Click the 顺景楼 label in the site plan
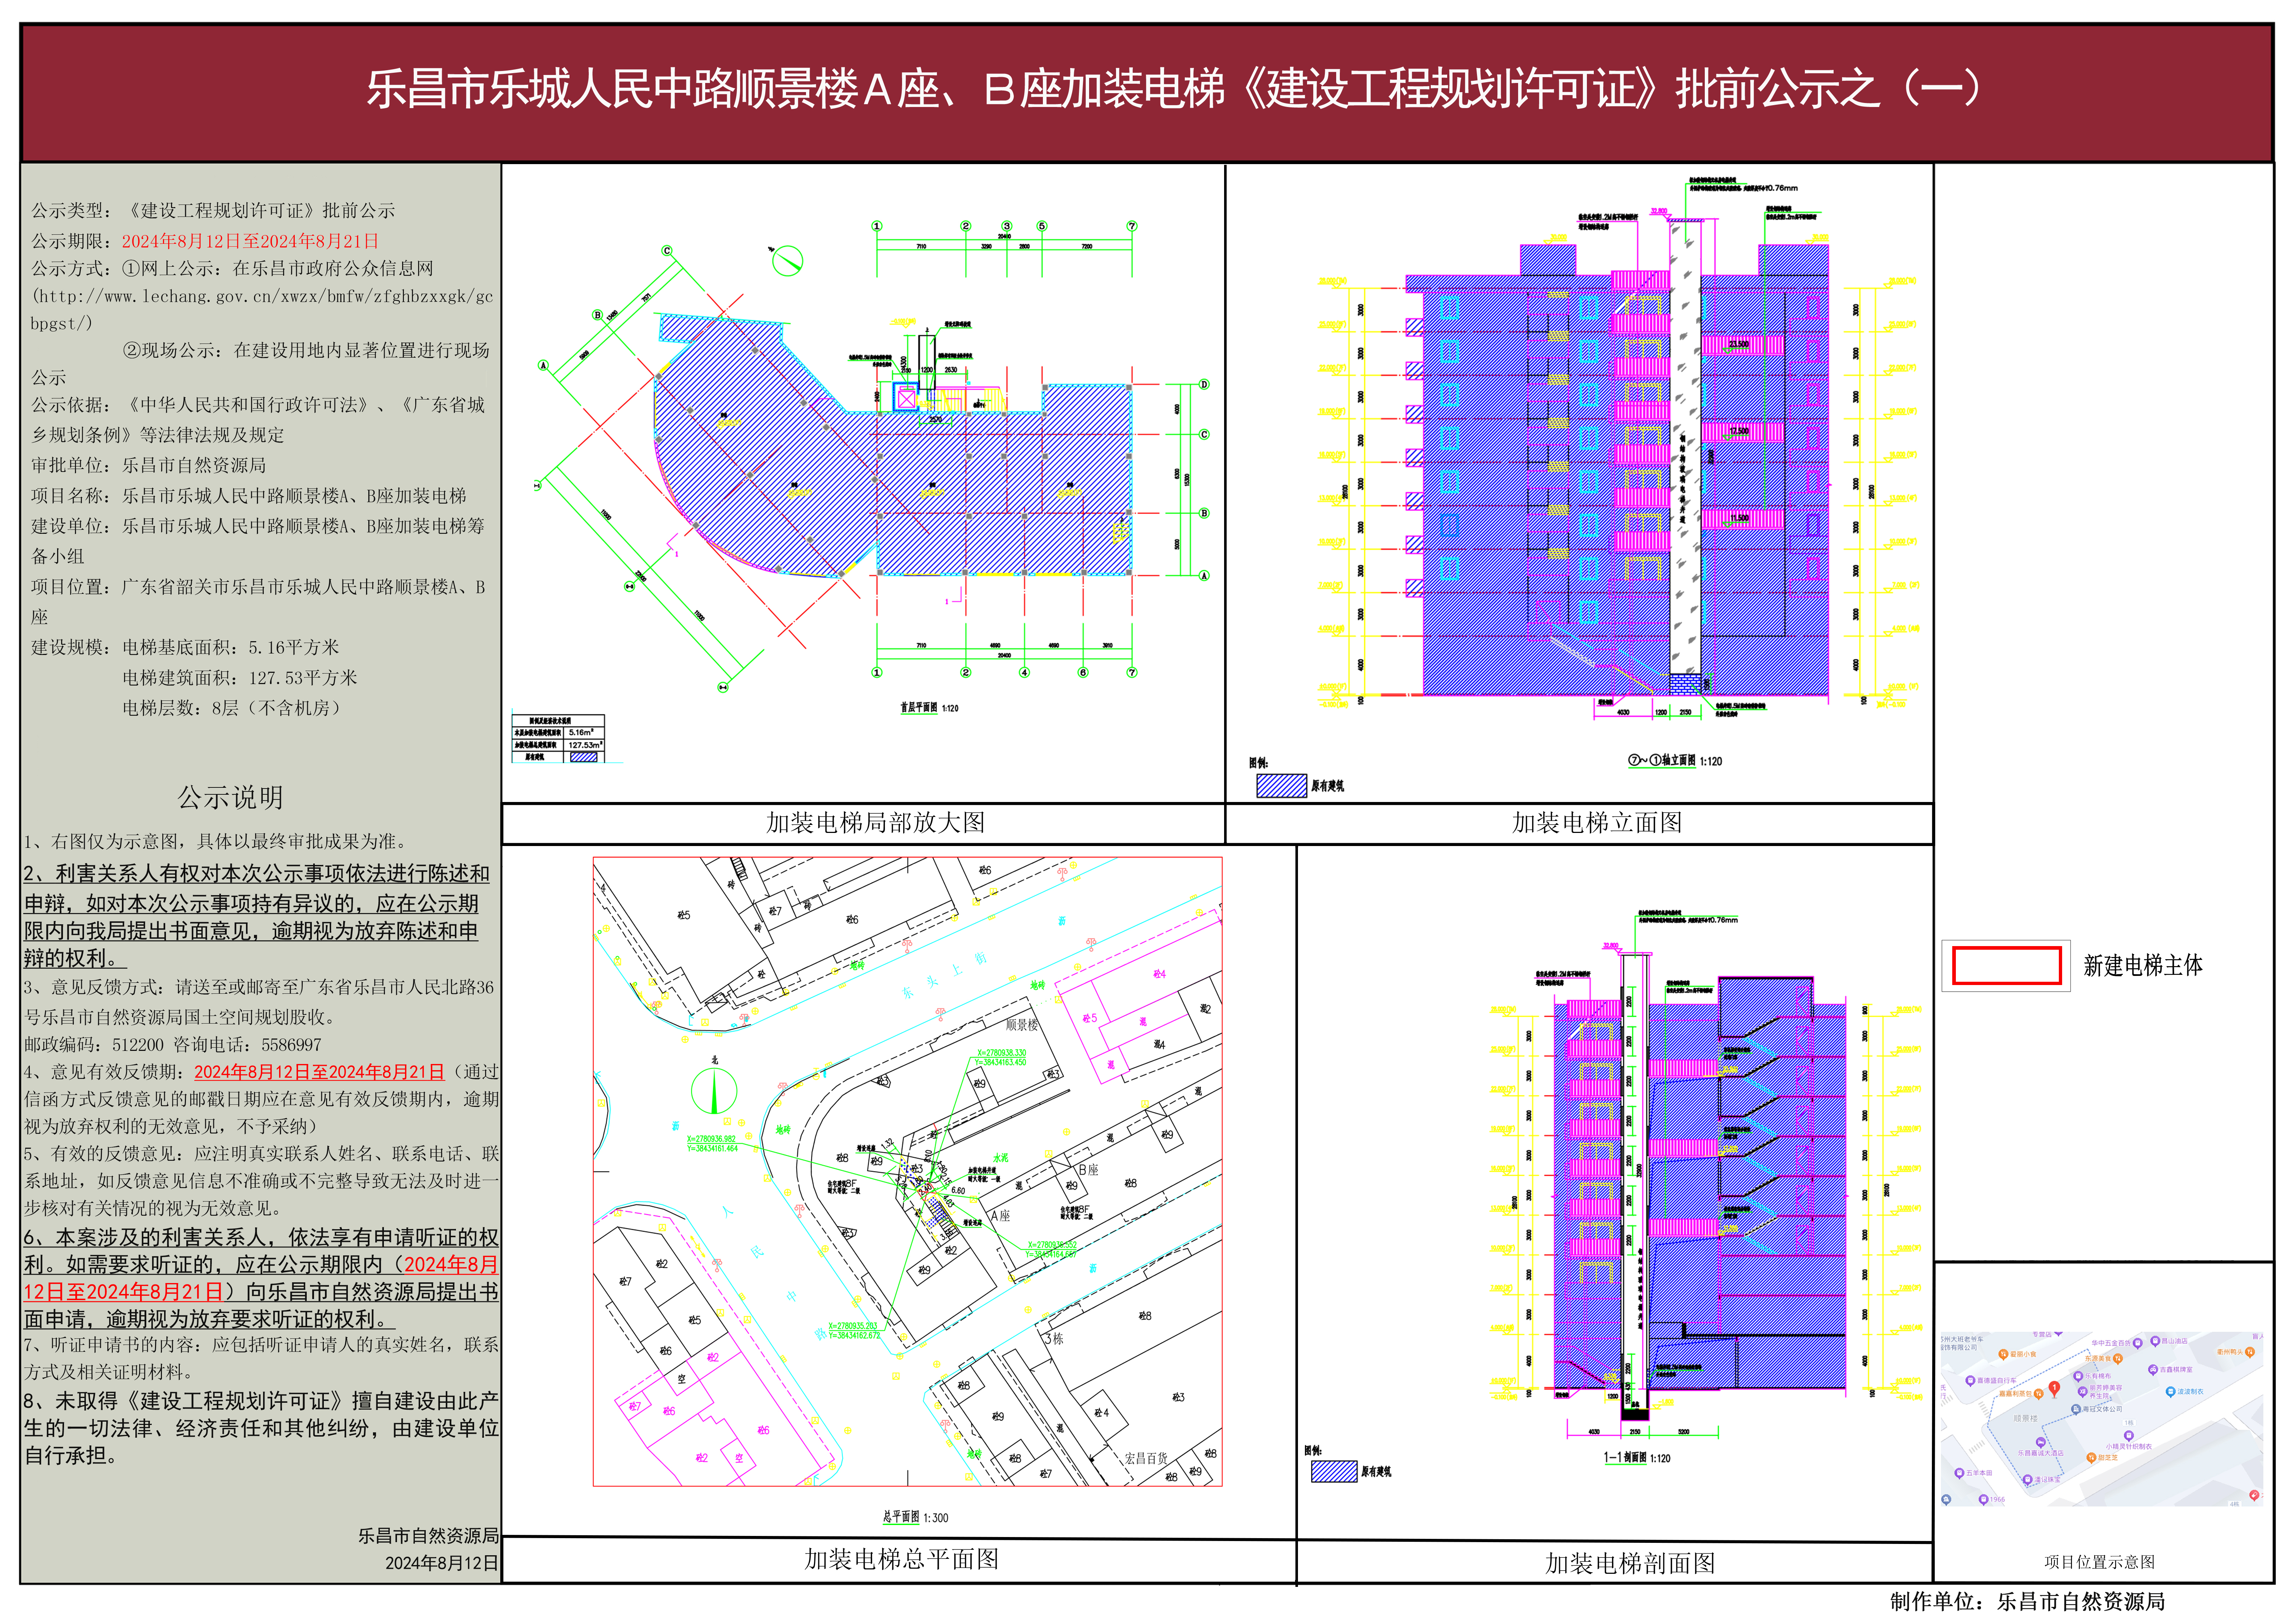The image size is (2295, 1624). point(1022,1025)
